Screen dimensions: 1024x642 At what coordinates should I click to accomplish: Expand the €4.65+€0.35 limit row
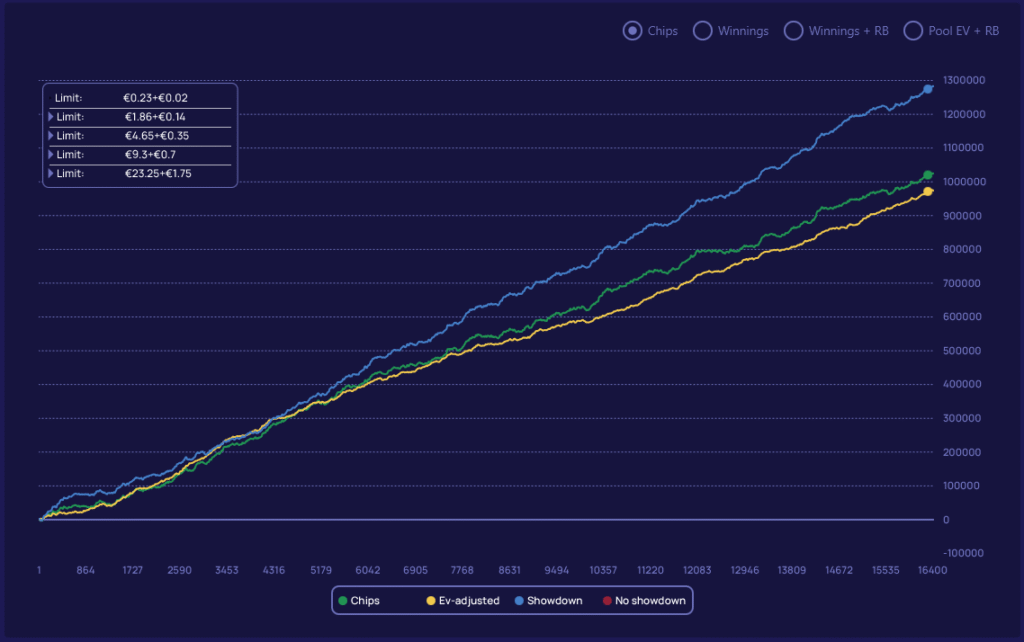click(51, 136)
